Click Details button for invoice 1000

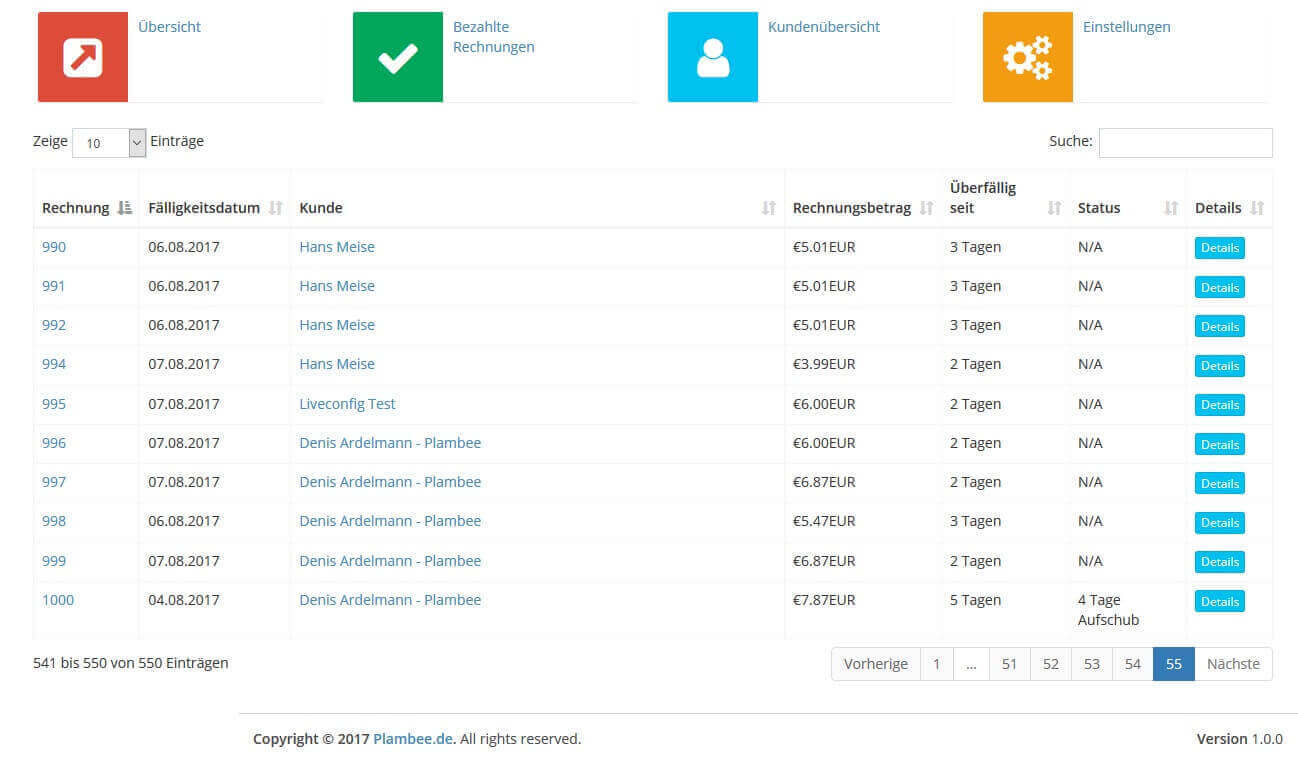(x=1219, y=601)
